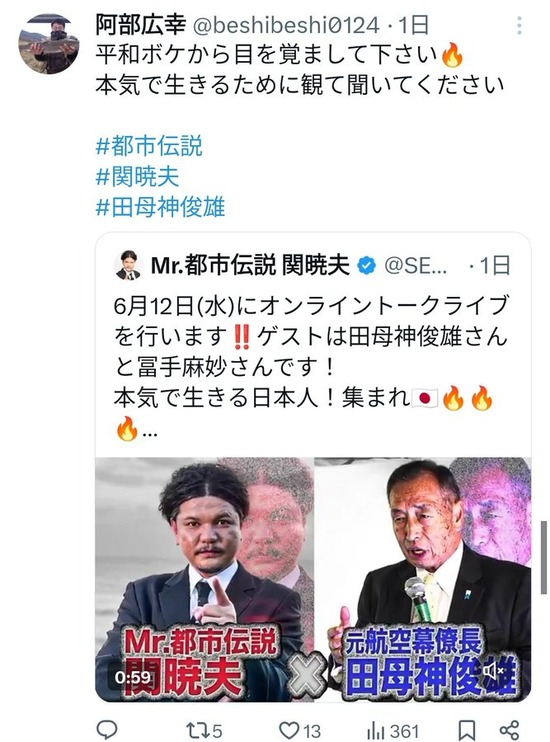View analytics bar chart icon showing 361
Viewport: 550px width, 742px height.
[x=392, y=730]
